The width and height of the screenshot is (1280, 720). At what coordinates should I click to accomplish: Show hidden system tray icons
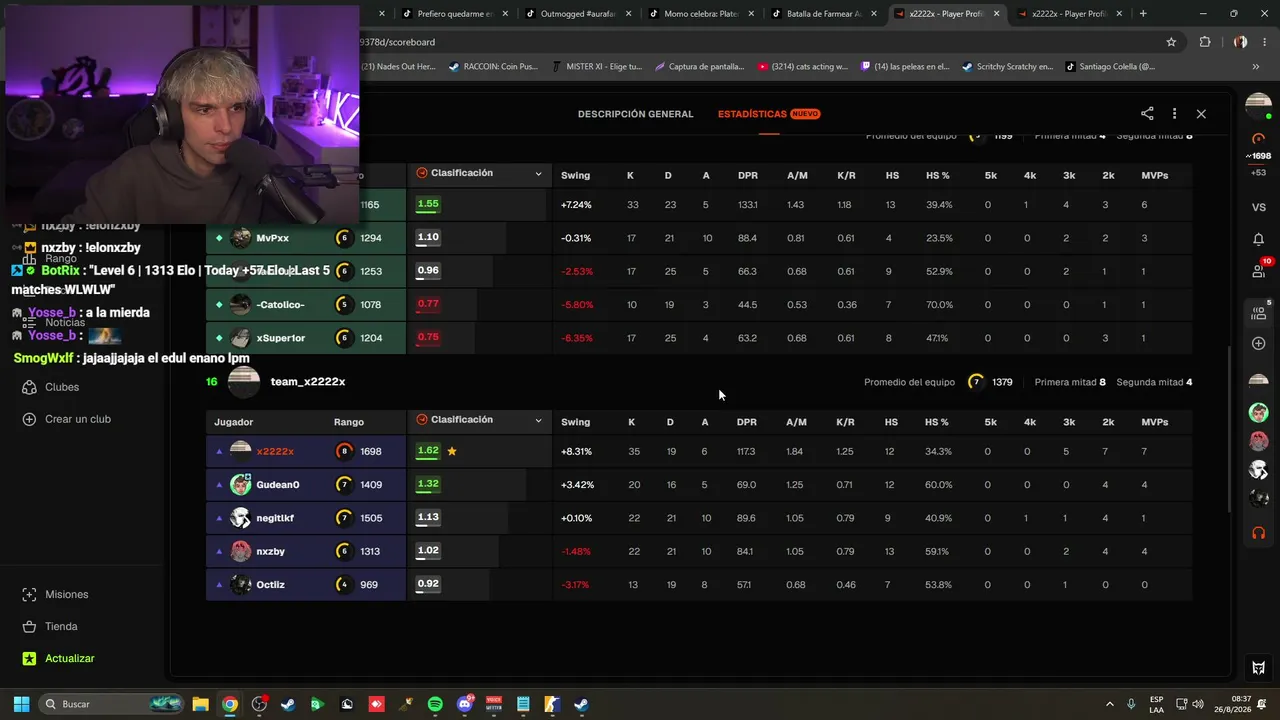click(x=1109, y=704)
